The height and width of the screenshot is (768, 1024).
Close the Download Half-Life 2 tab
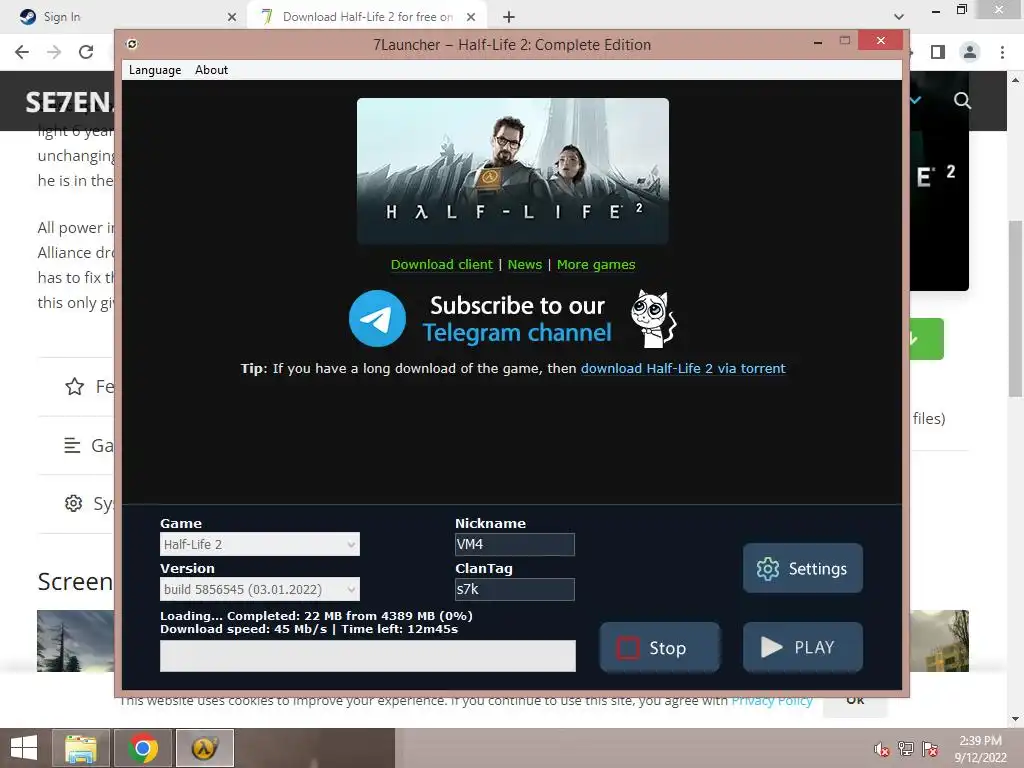[471, 17]
